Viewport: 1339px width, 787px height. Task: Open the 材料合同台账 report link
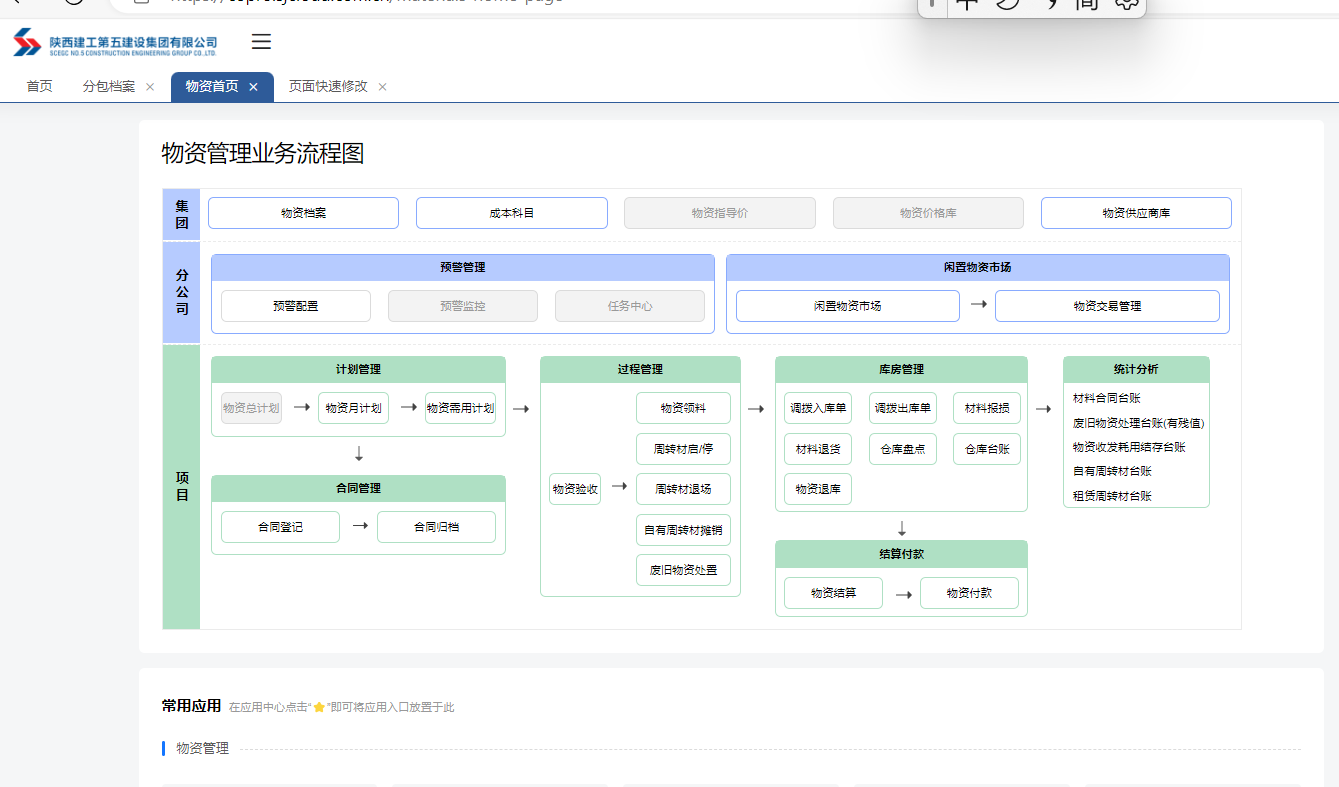(1106, 399)
